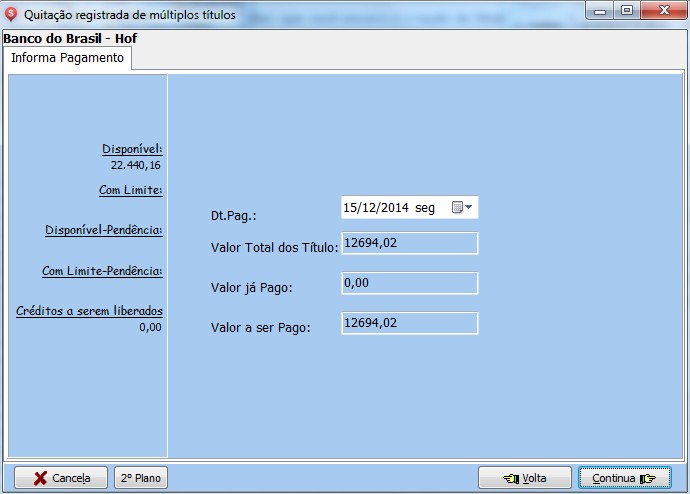690x494 pixels.
Task: Click the underlined Disponível label
Action: click(132, 149)
